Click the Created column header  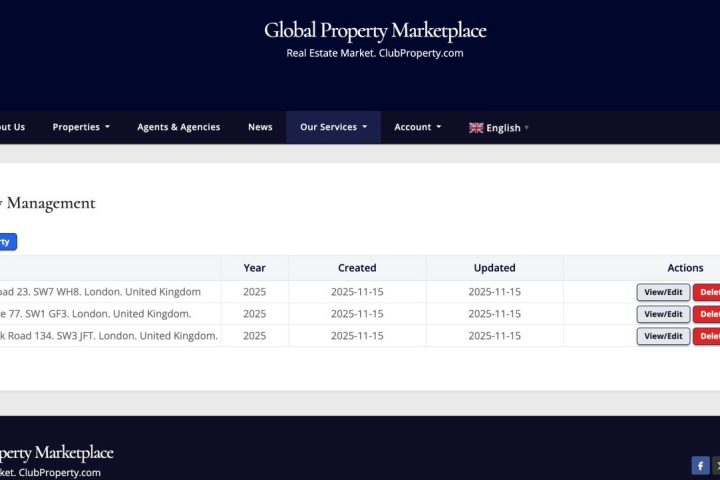(x=357, y=268)
